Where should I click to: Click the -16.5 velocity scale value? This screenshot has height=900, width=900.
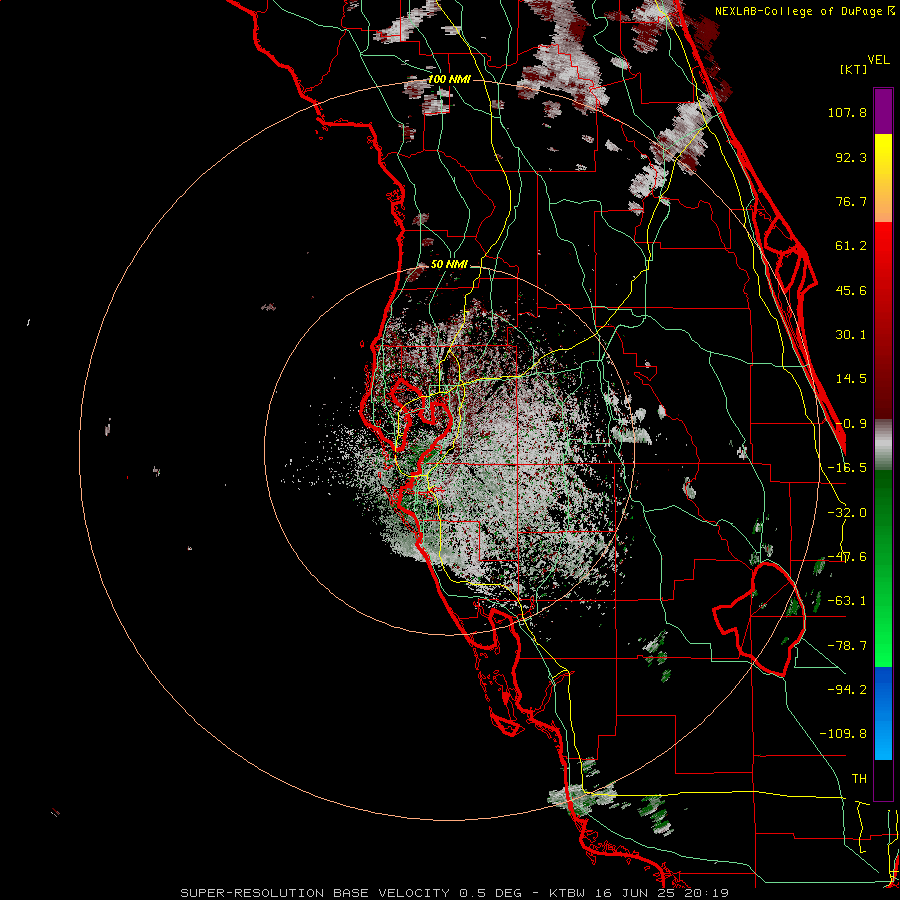[x=847, y=468]
